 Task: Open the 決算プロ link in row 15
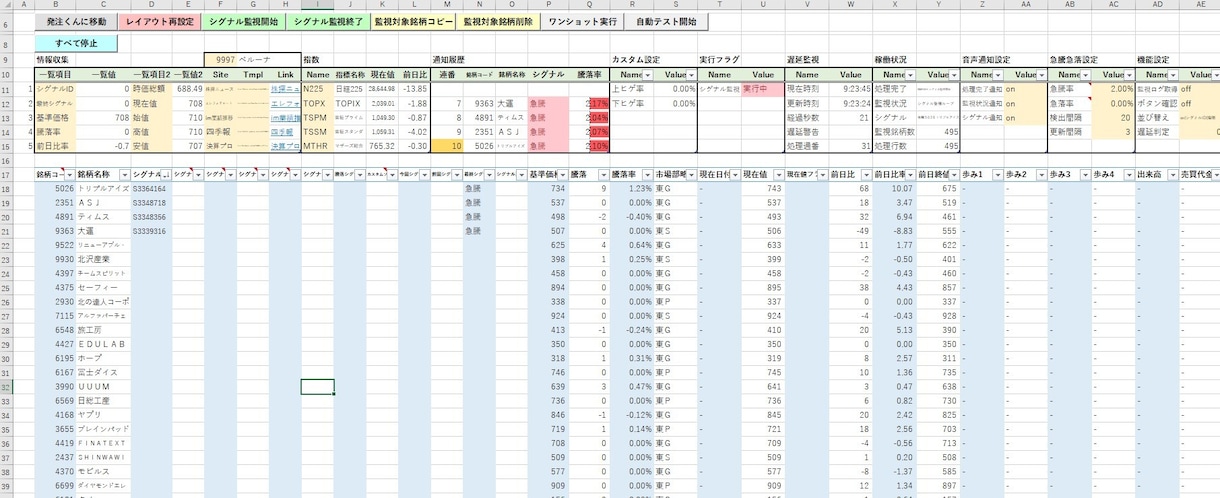point(286,146)
